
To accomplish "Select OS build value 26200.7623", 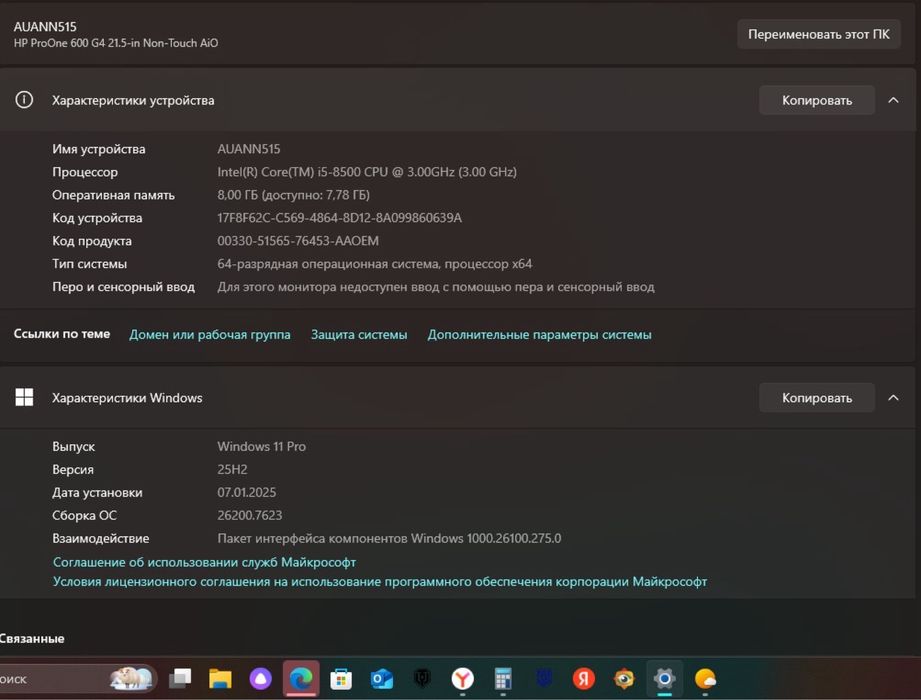I will pos(250,515).
